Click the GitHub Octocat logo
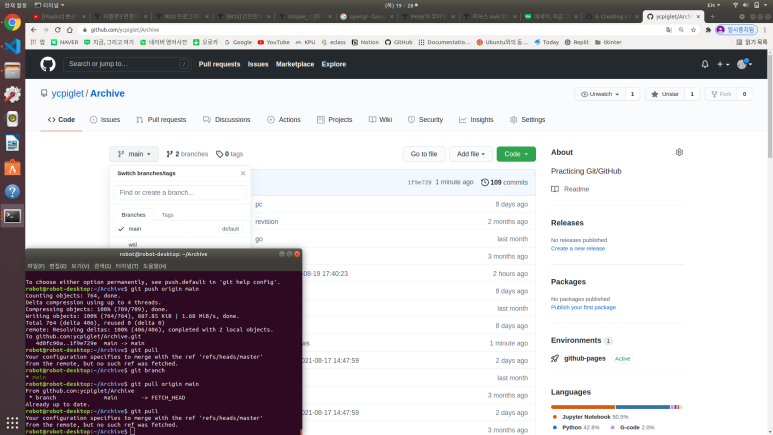Image resolution: width=773 pixels, height=435 pixels. [x=48, y=64]
